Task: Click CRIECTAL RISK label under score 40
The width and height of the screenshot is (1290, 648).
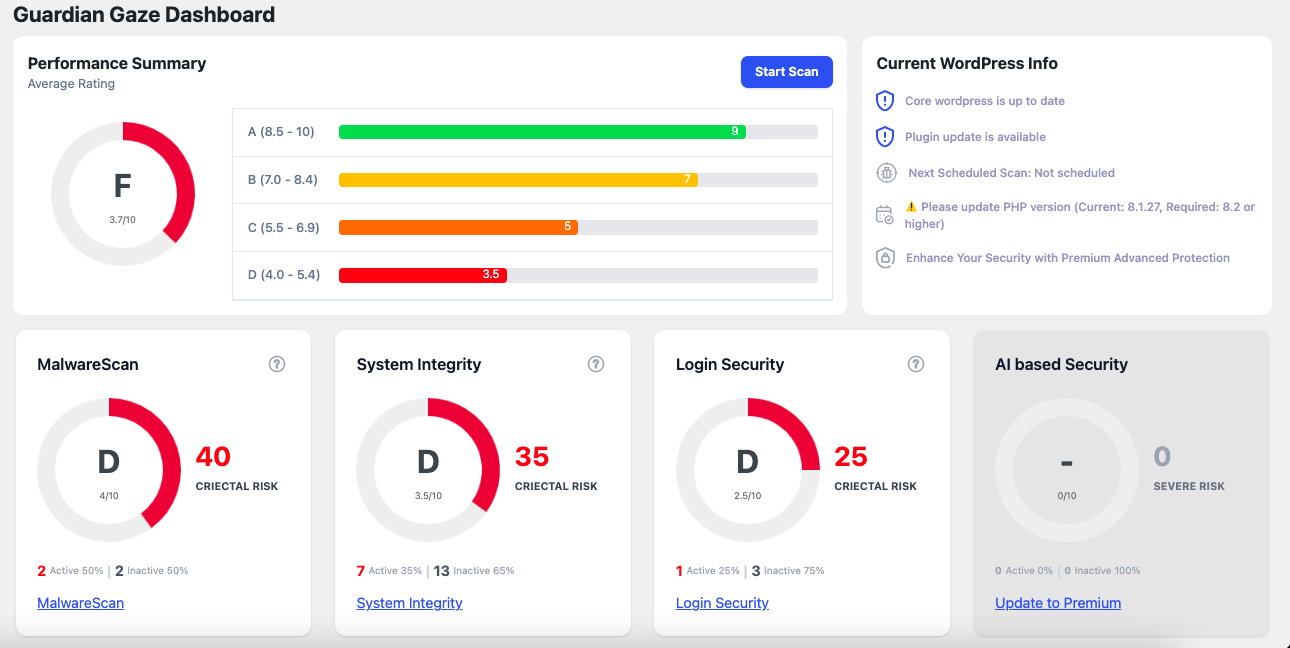Action: (237, 486)
